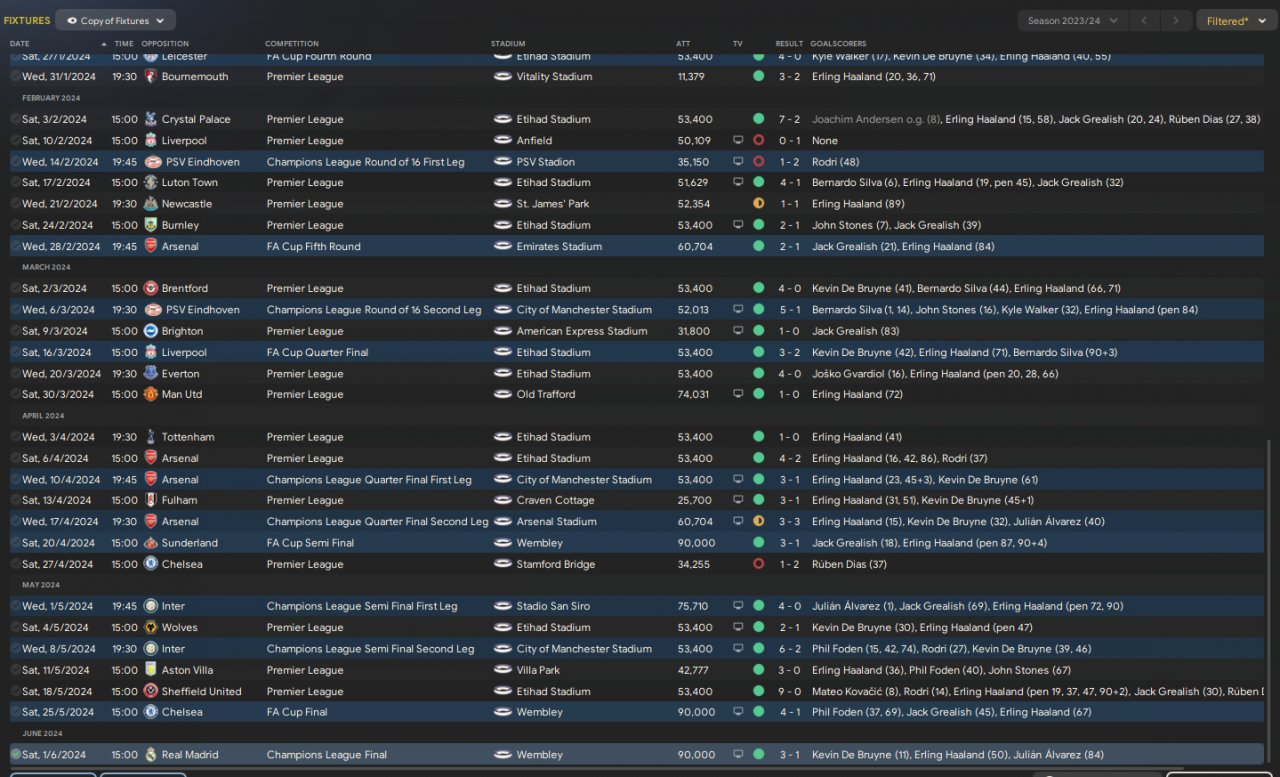Click the stadium icon beside Old Trafford
The image size is (1280, 777).
coord(502,395)
